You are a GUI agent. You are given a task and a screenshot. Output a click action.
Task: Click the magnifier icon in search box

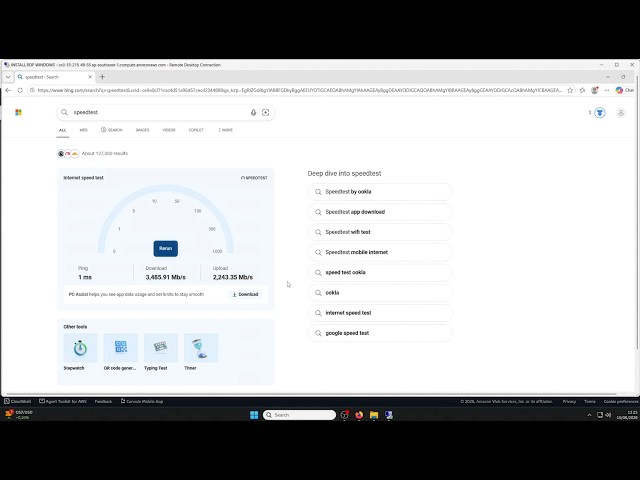(x=64, y=112)
